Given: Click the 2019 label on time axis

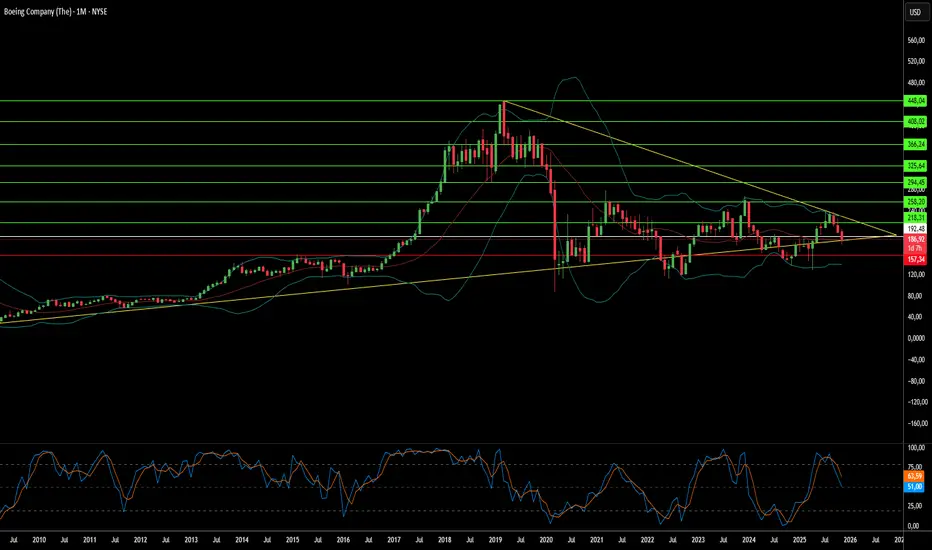Looking at the screenshot, I should coord(495,540).
